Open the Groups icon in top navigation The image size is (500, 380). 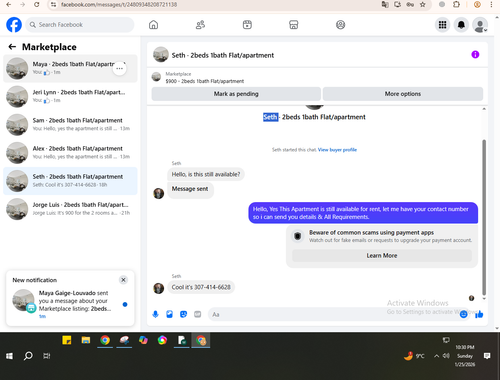point(340,25)
